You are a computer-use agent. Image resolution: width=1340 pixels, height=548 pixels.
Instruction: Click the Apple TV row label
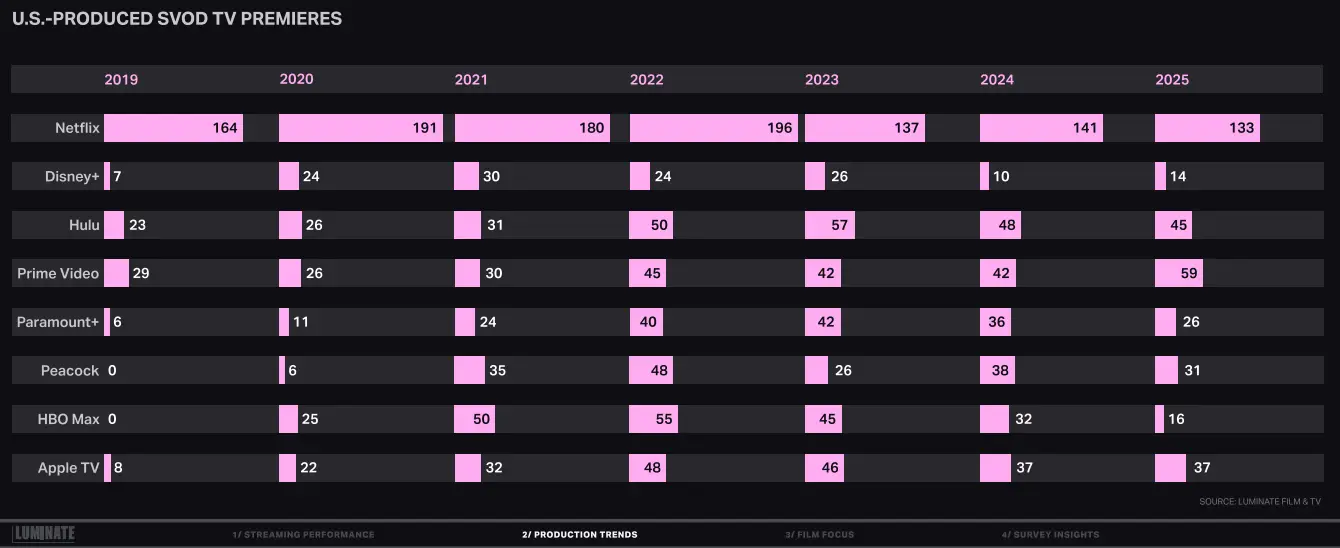coord(68,468)
